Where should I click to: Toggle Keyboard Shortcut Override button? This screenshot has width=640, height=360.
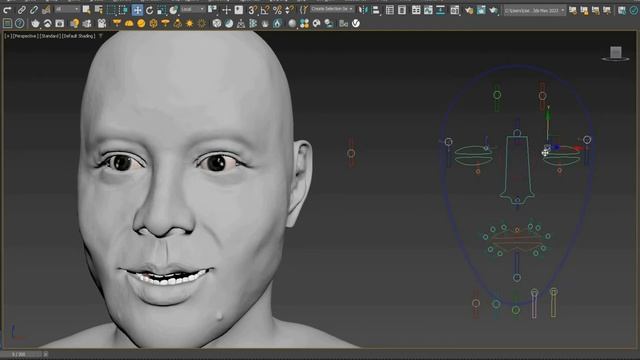pyautogui.click(x=239, y=10)
